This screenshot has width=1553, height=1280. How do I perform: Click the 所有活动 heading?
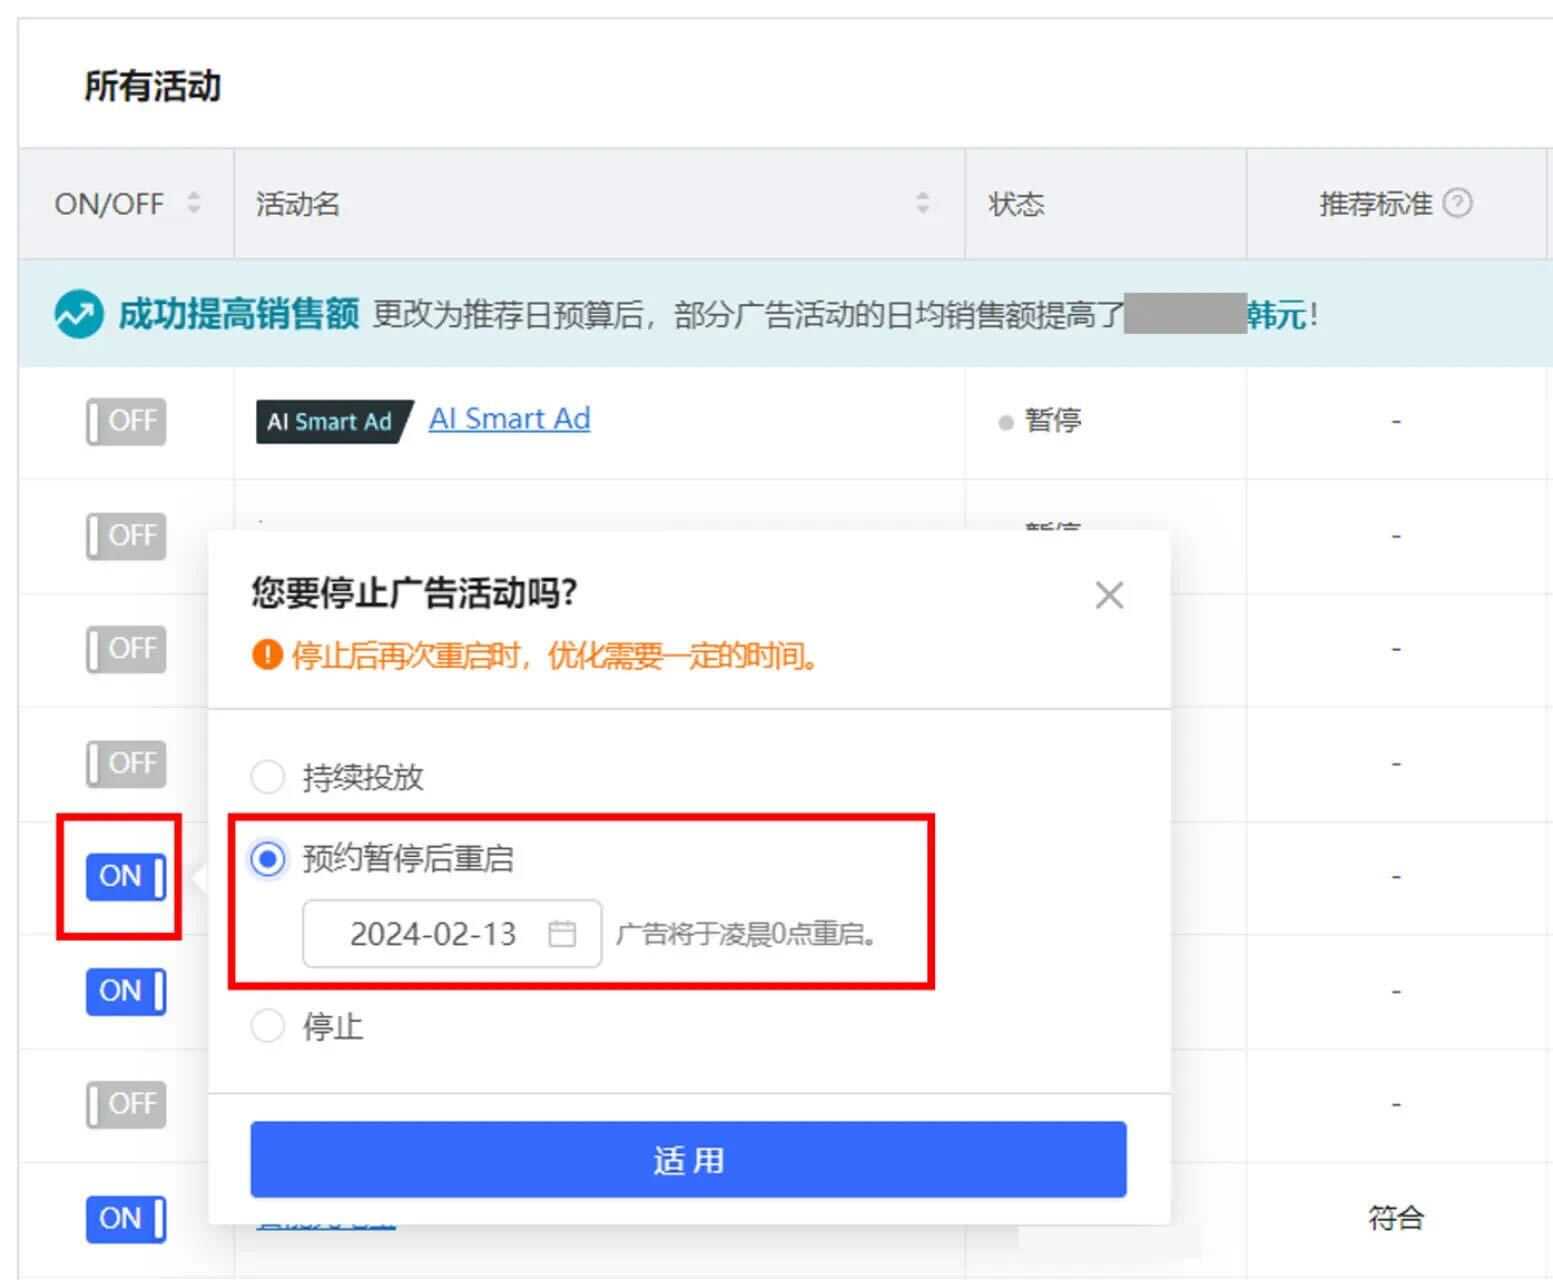[152, 86]
